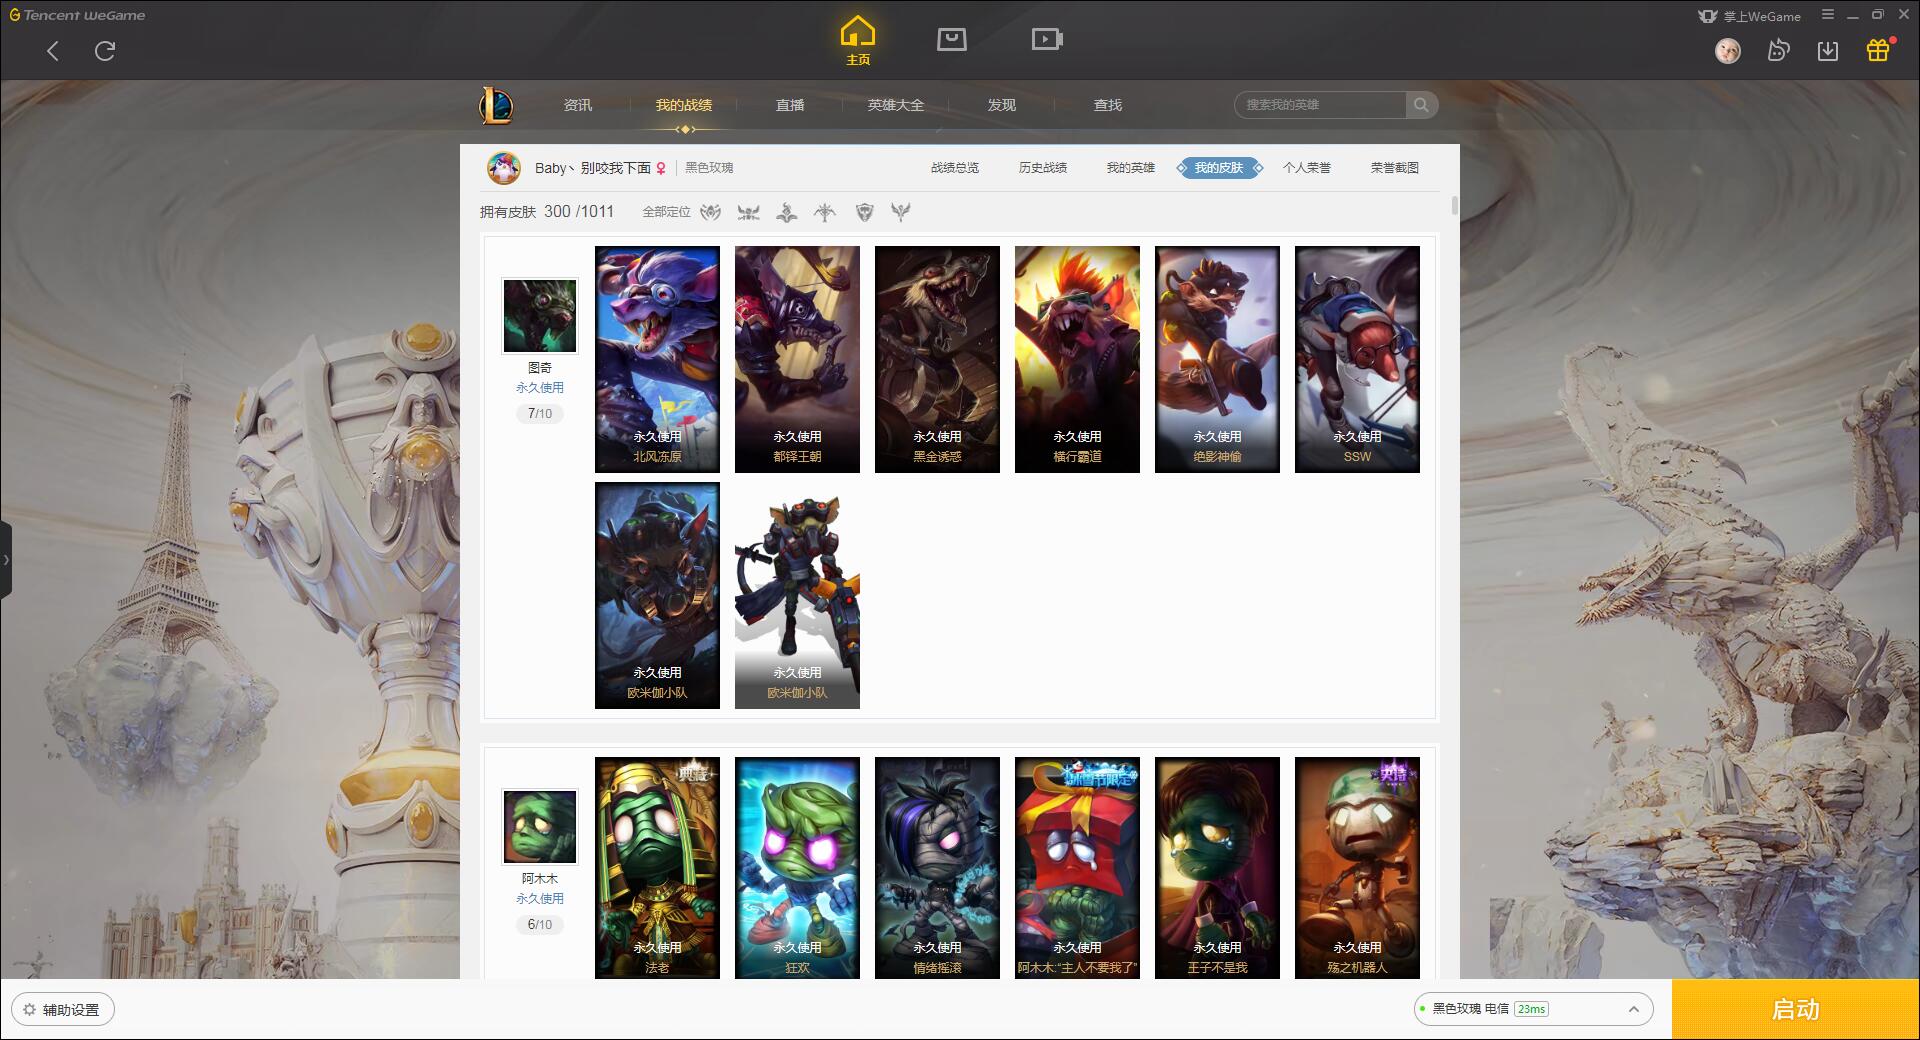1920x1040 pixels.
Task: Click the 6/10 skin count badge
Action: coord(540,924)
